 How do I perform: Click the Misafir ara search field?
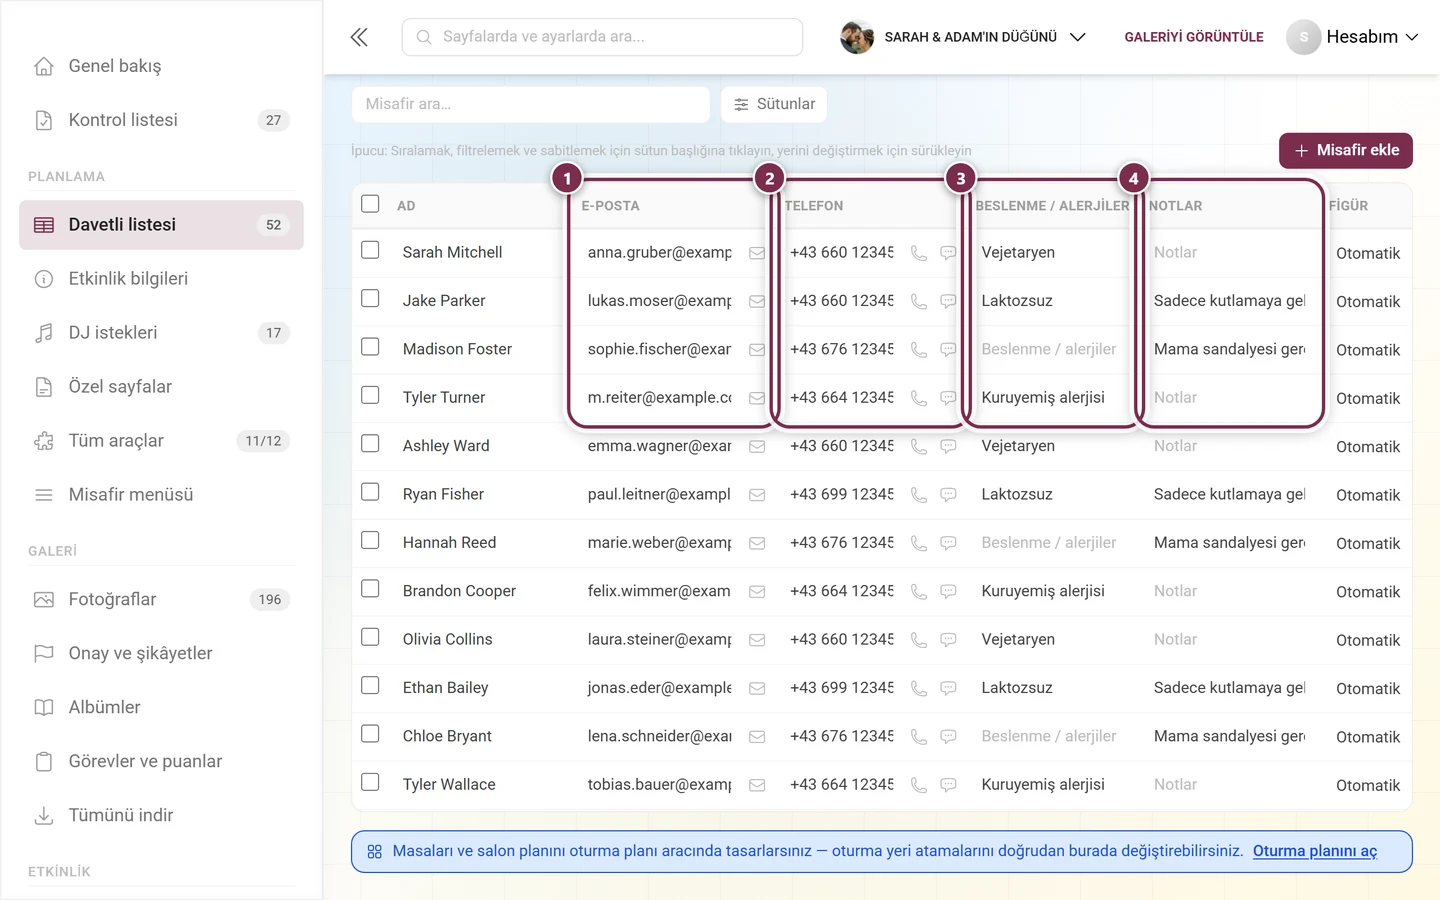tap(531, 104)
